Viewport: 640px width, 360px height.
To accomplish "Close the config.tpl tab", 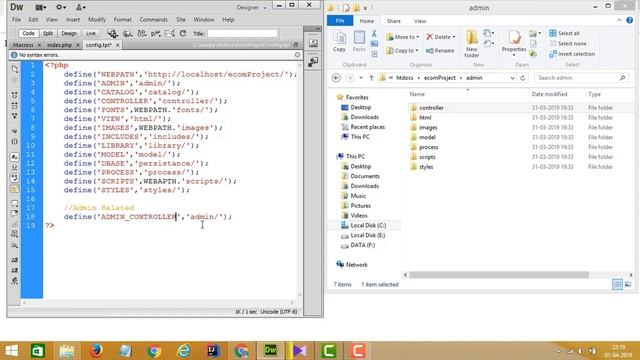I will click(118, 45).
